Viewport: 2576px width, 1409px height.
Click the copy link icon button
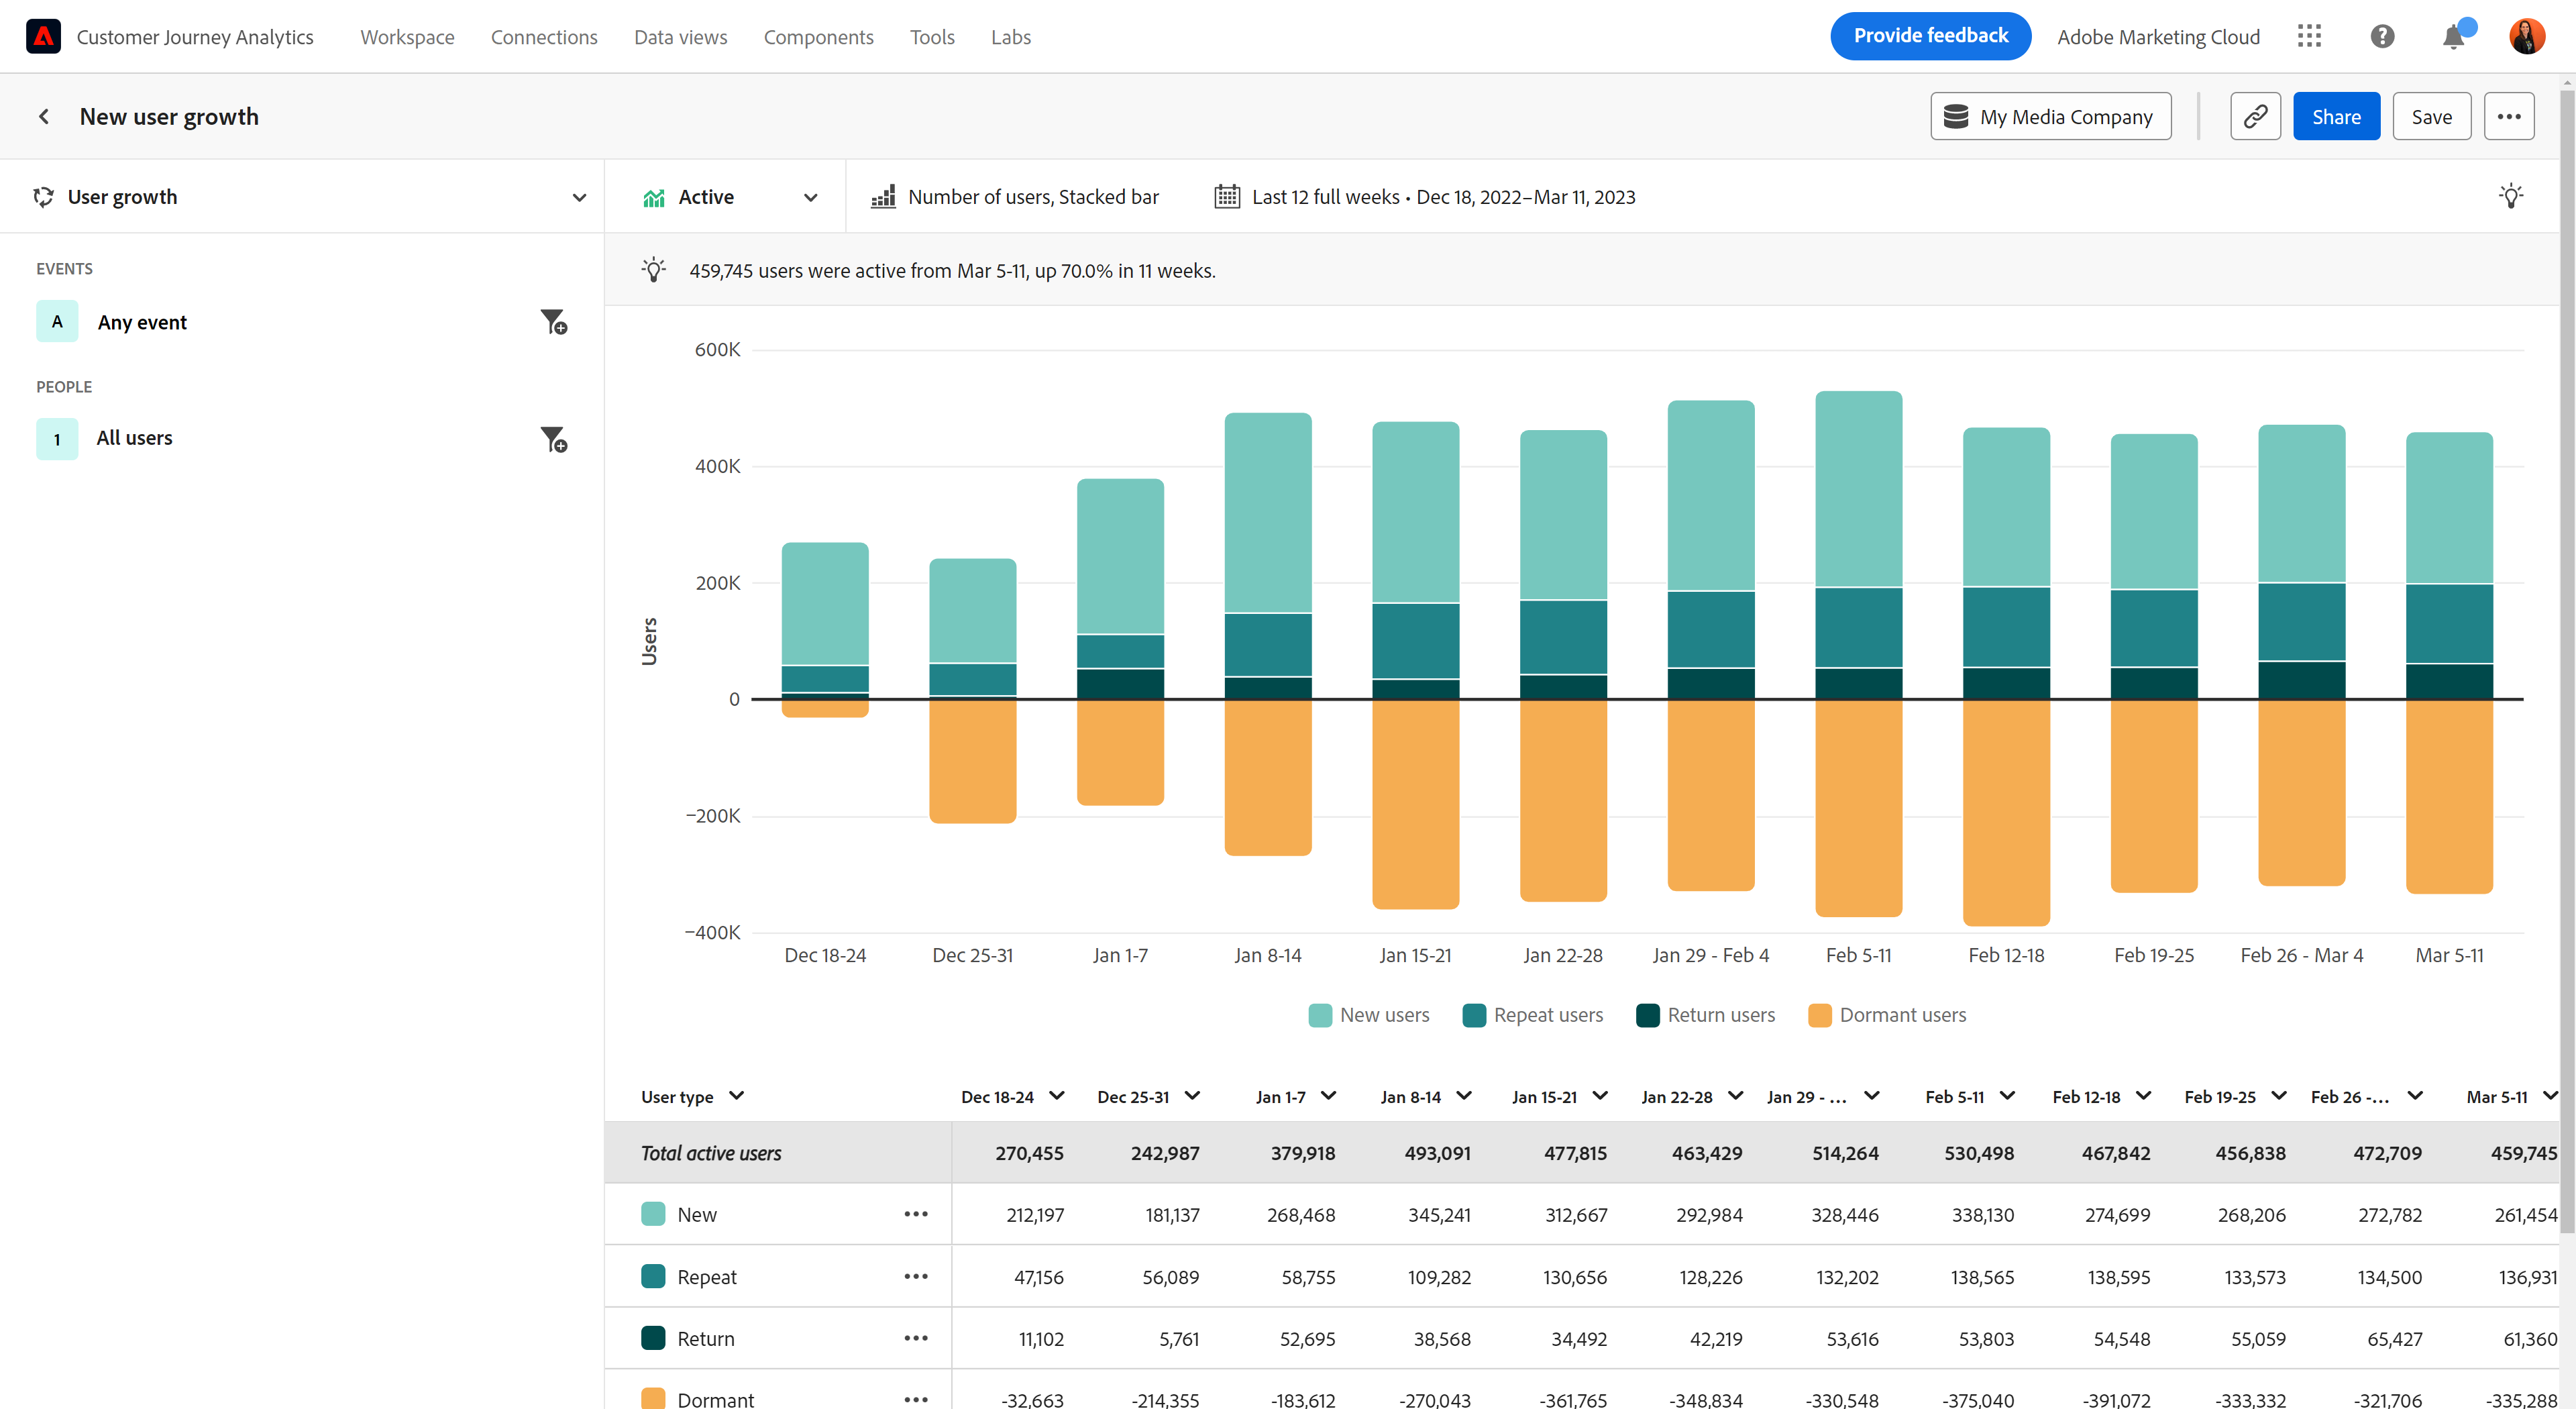[x=2255, y=117]
